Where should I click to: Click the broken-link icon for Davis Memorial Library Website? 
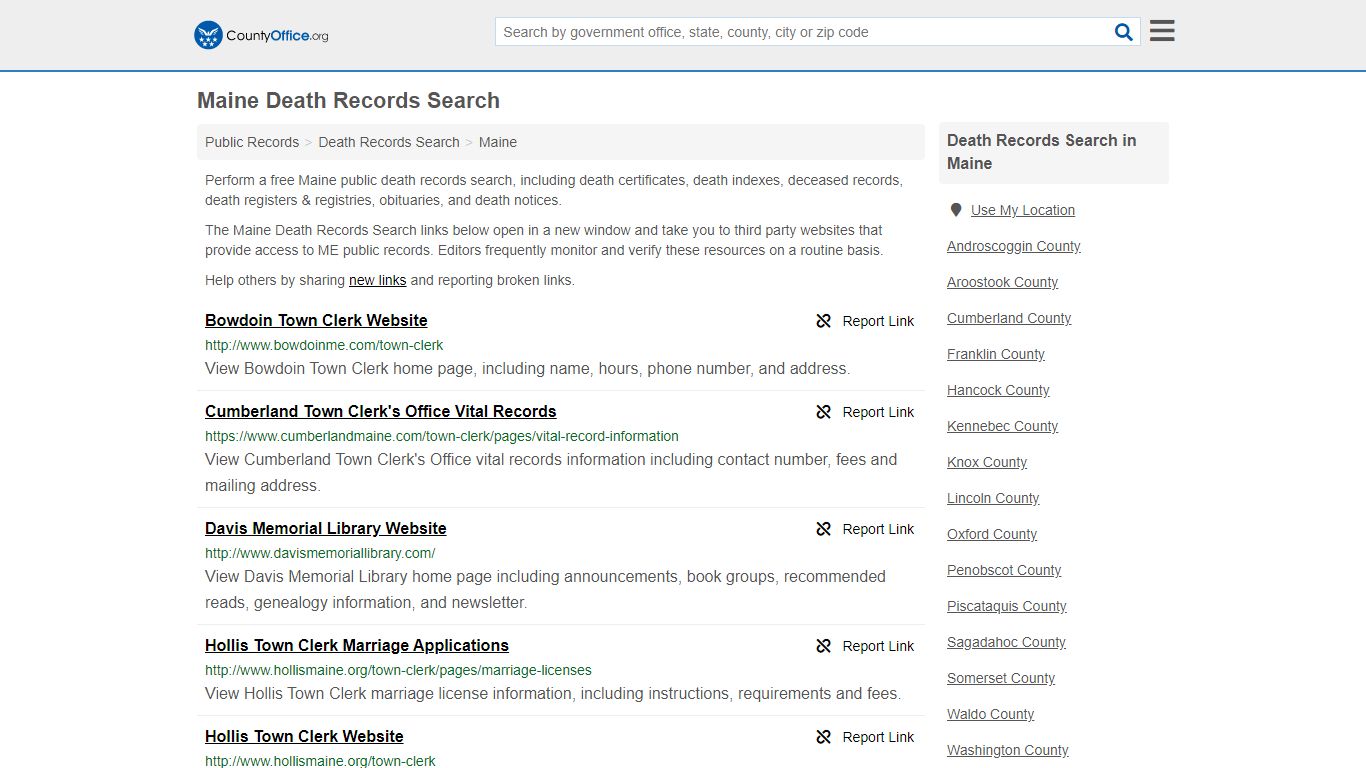[823, 529]
